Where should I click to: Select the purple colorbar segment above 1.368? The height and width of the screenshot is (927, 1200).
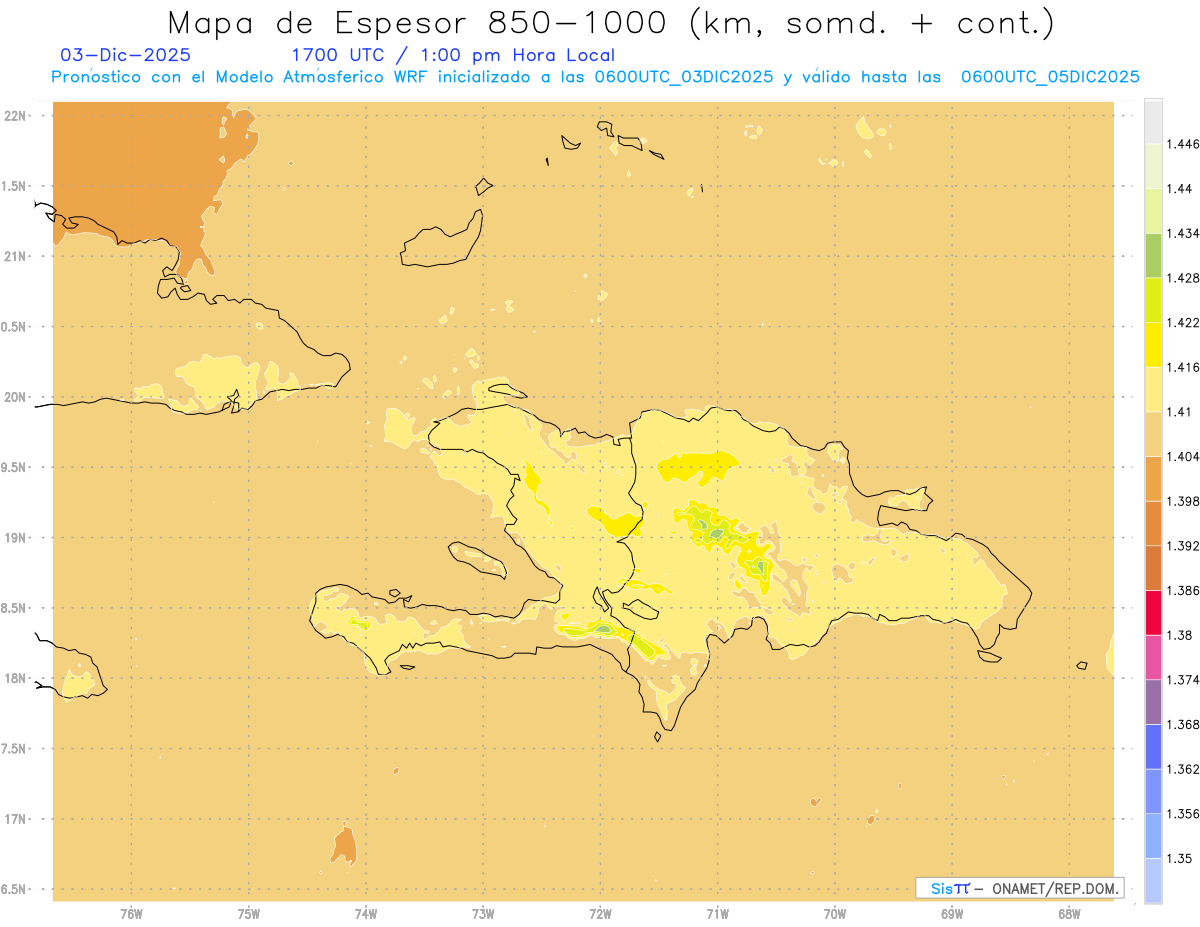coord(1153,701)
